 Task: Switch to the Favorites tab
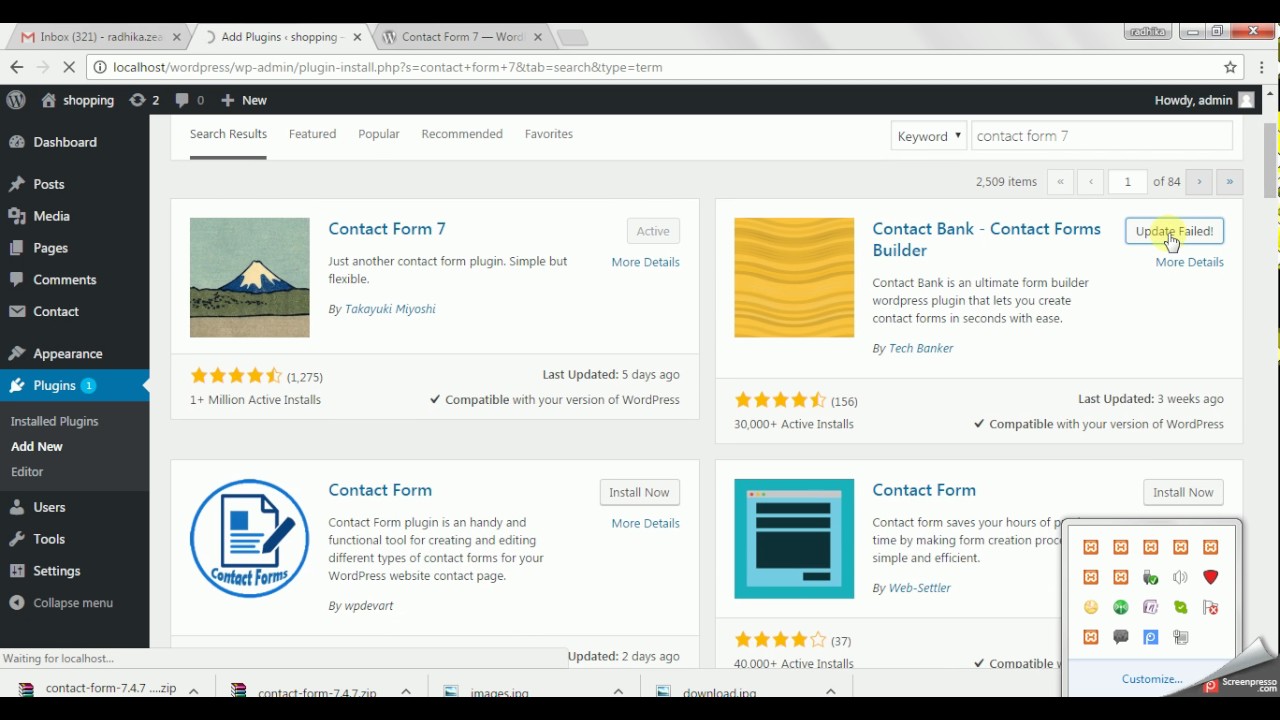(549, 134)
